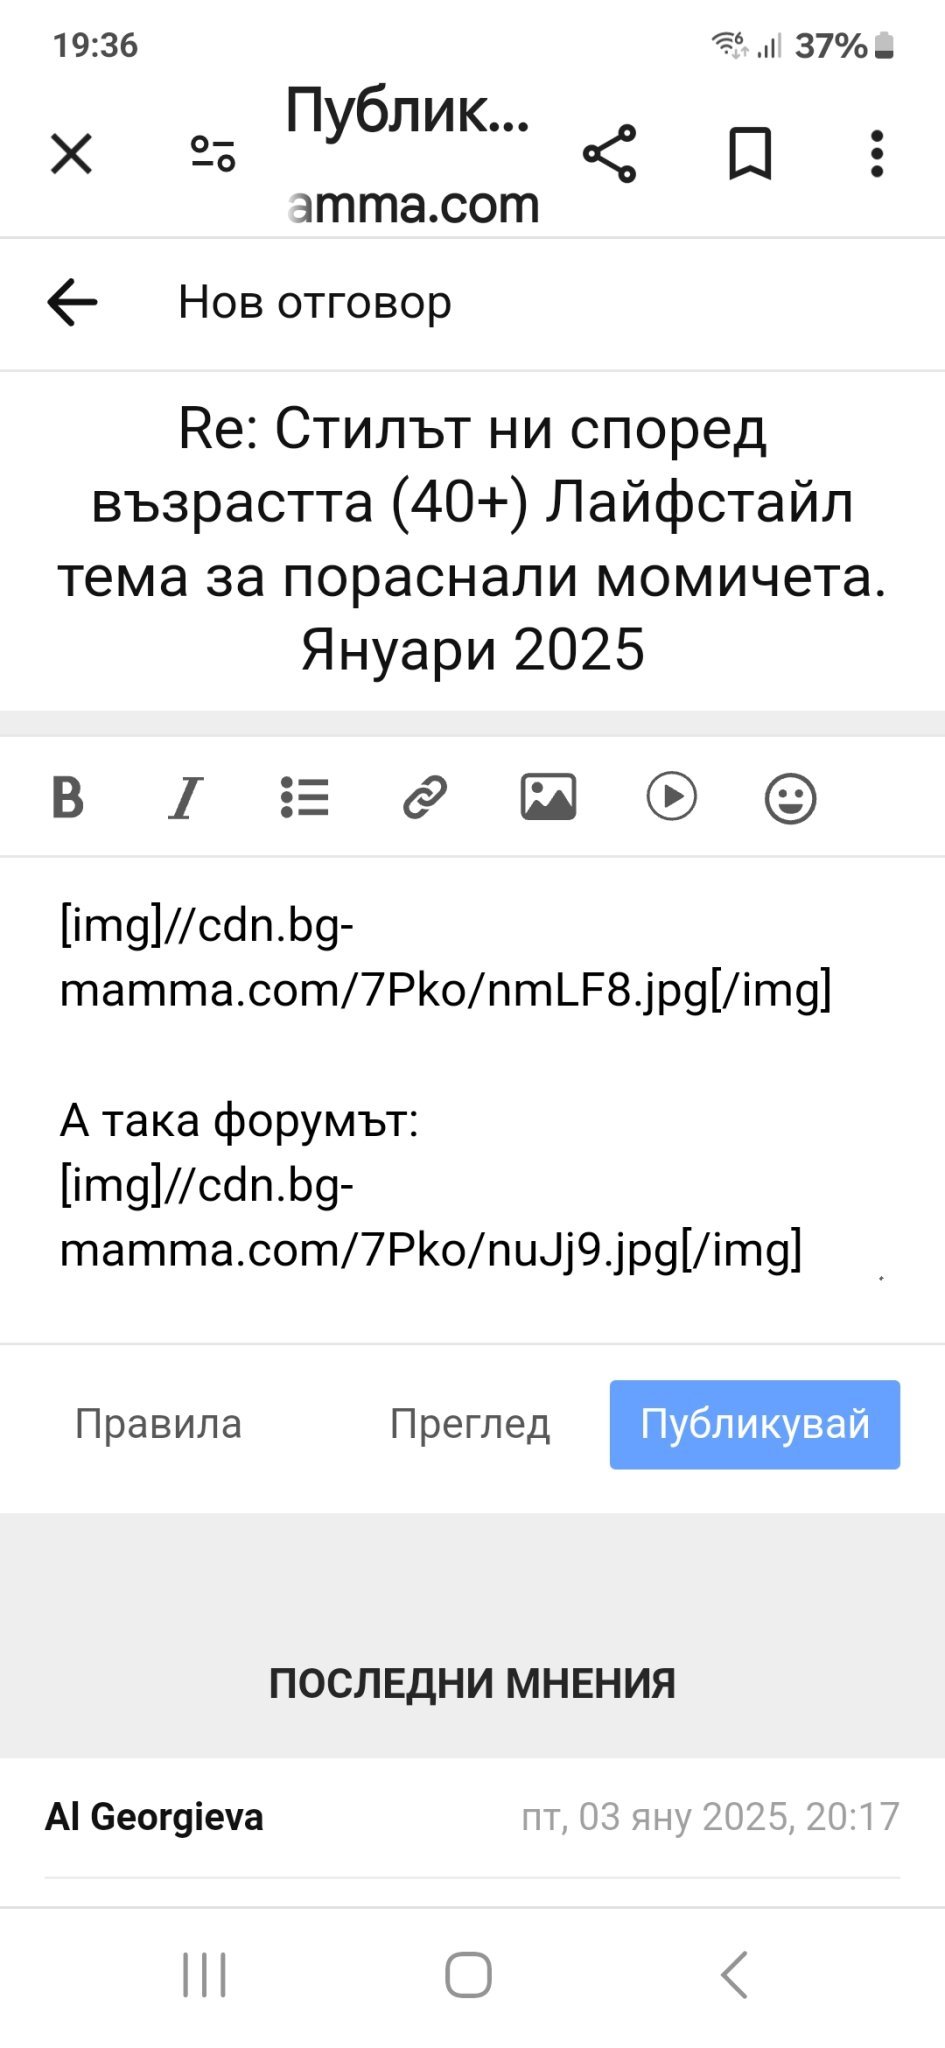
Task: Insert a bulleted list
Action: pos(305,798)
